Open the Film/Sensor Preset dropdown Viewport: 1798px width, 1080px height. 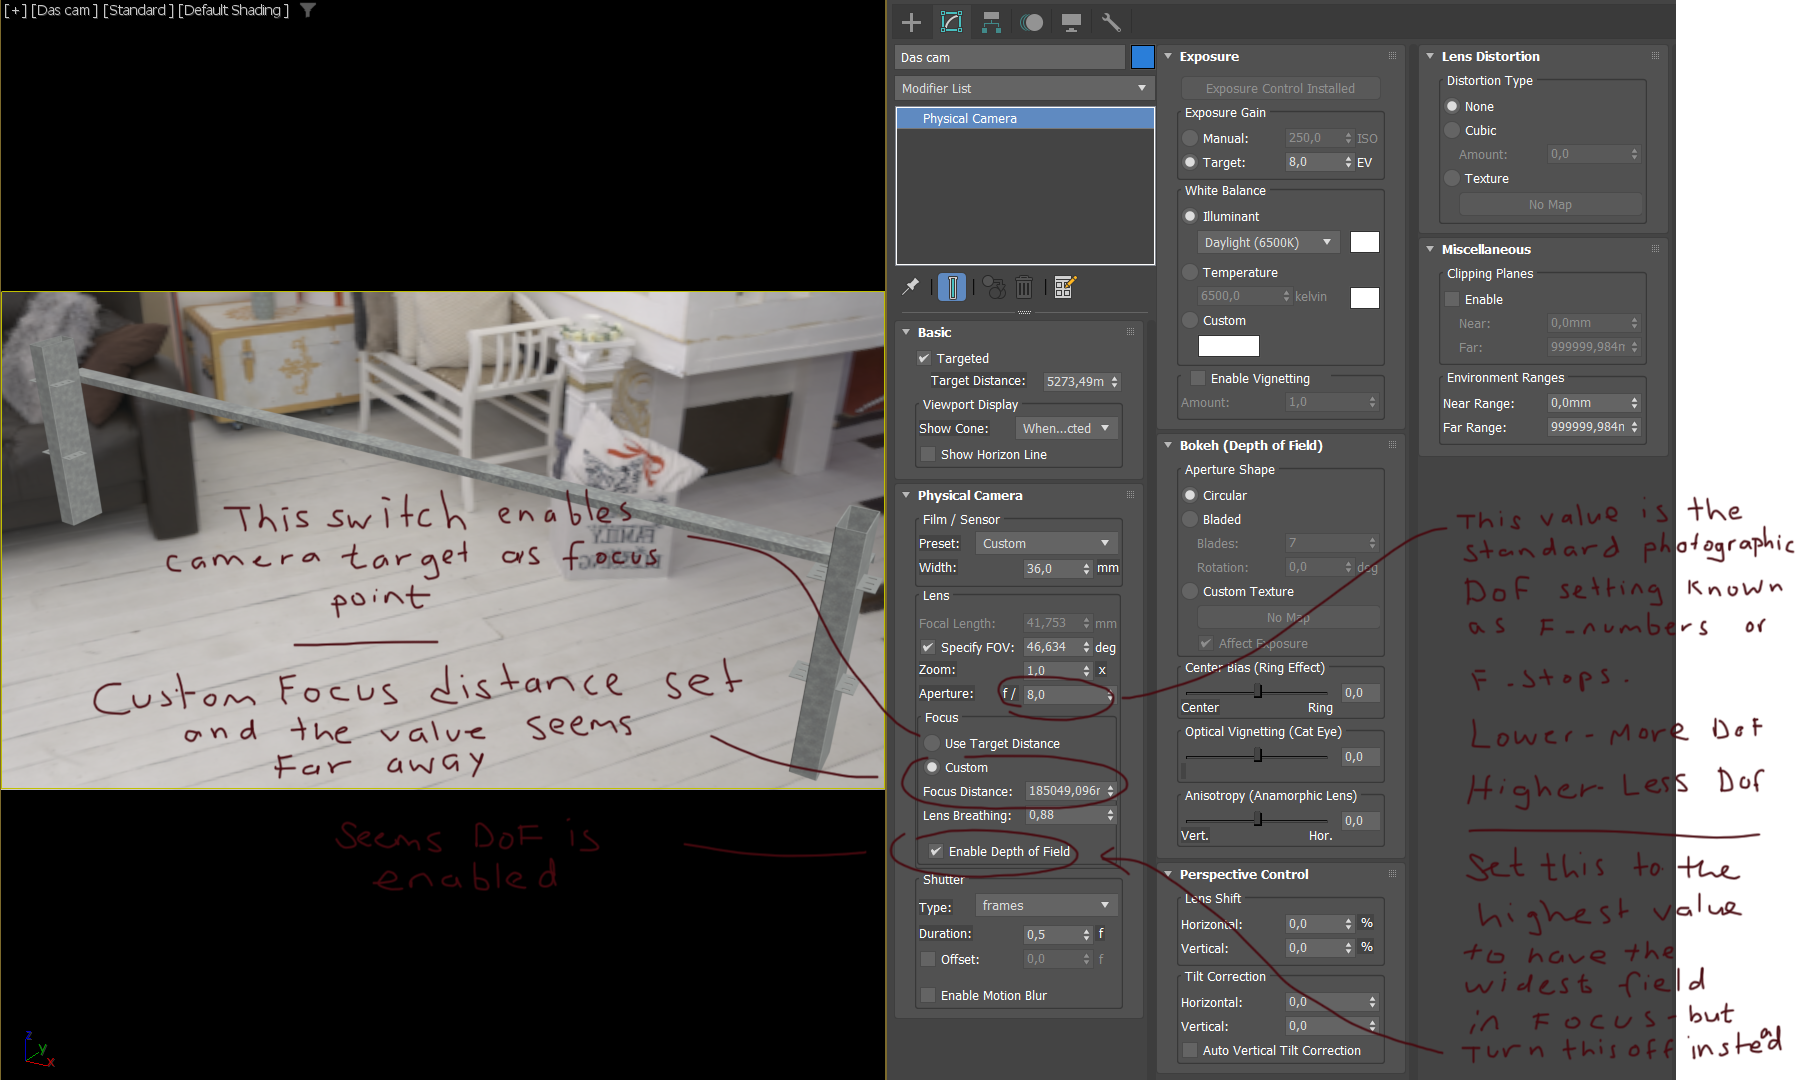click(x=1046, y=543)
